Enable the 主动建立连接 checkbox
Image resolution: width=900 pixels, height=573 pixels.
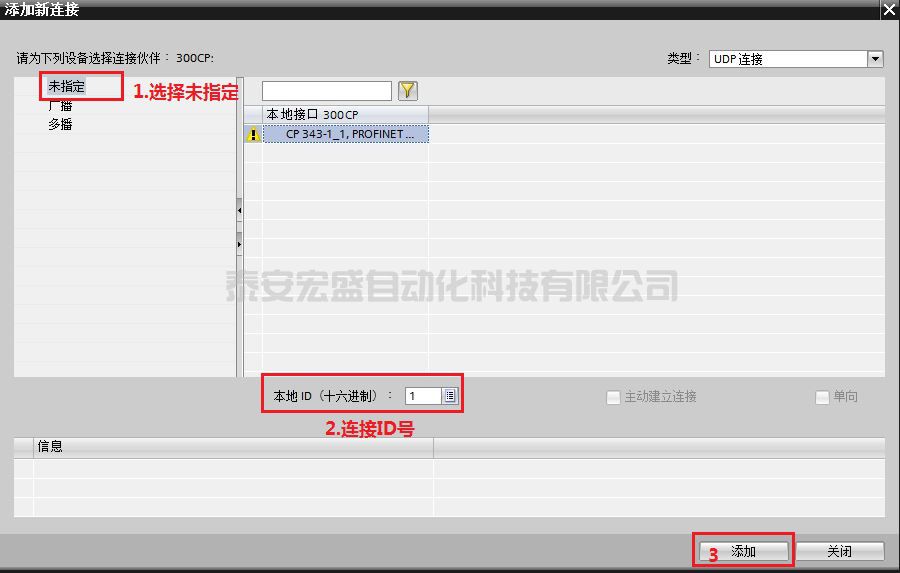click(613, 397)
